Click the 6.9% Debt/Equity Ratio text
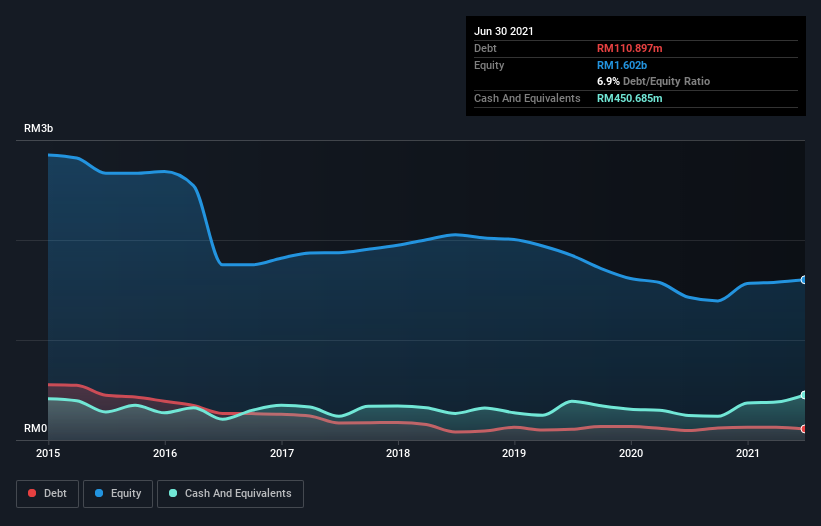Screen dimensions: 821x526 [x=653, y=82]
